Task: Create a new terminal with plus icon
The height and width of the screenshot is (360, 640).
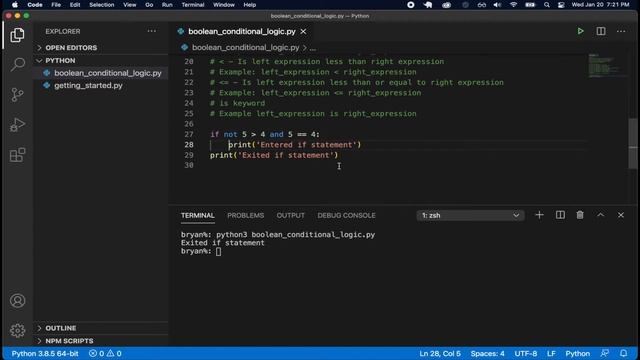Action: coord(539,215)
